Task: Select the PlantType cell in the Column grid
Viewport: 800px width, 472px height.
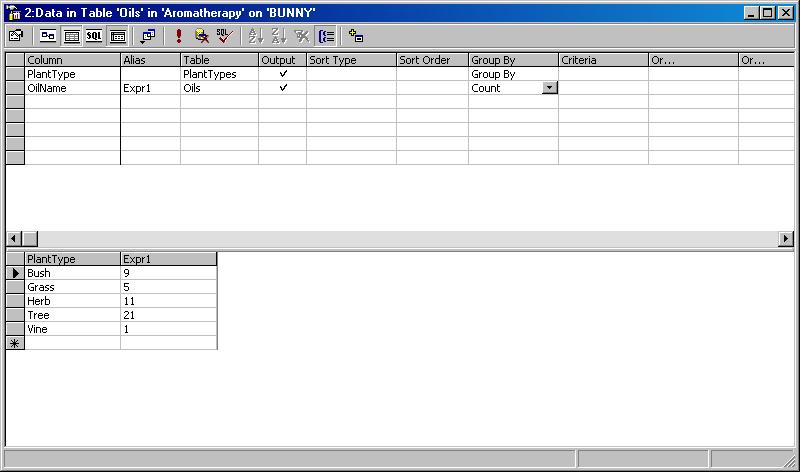Action: click(72, 73)
